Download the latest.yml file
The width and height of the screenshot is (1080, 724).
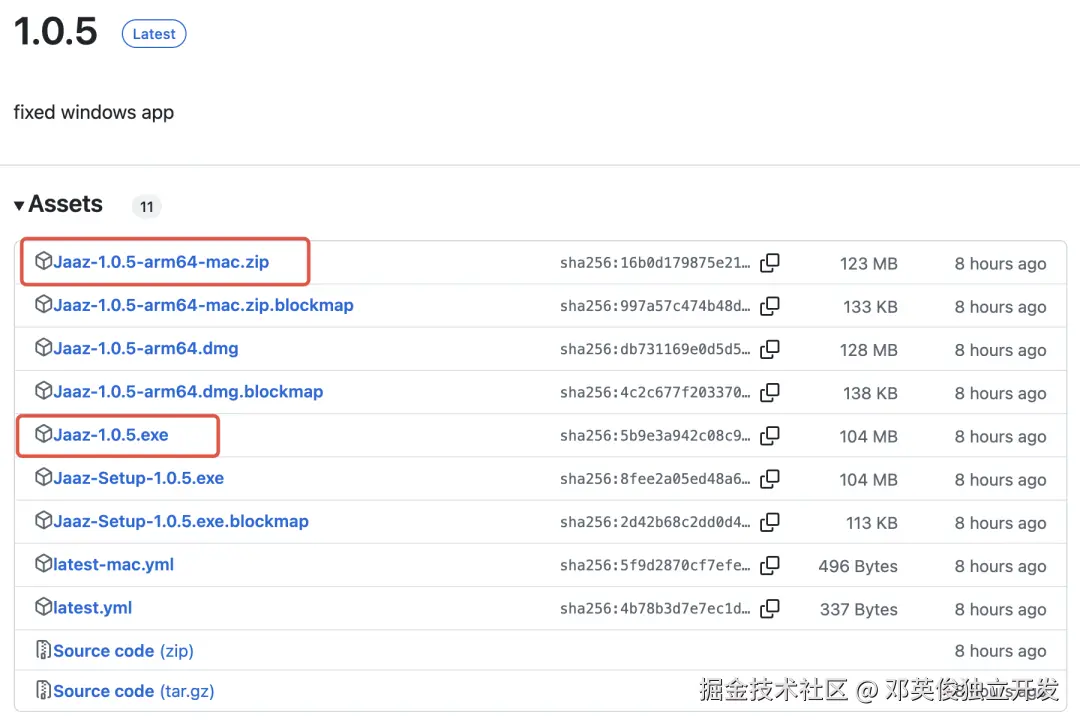coord(90,608)
